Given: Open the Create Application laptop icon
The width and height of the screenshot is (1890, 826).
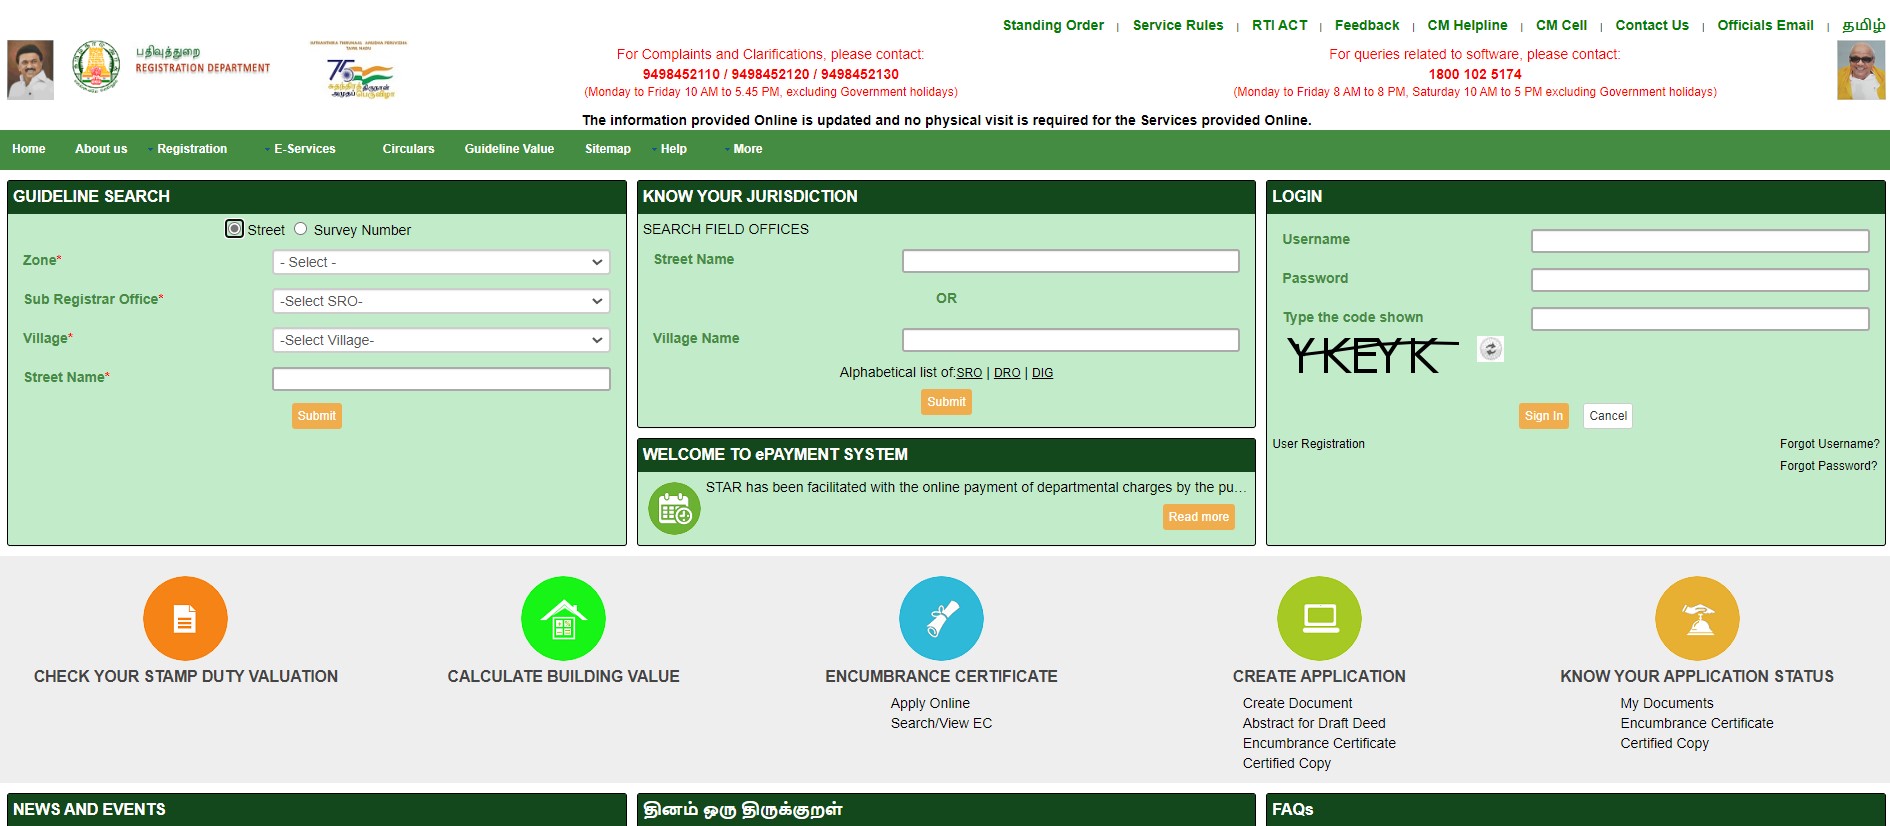Looking at the screenshot, I should [x=1319, y=619].
